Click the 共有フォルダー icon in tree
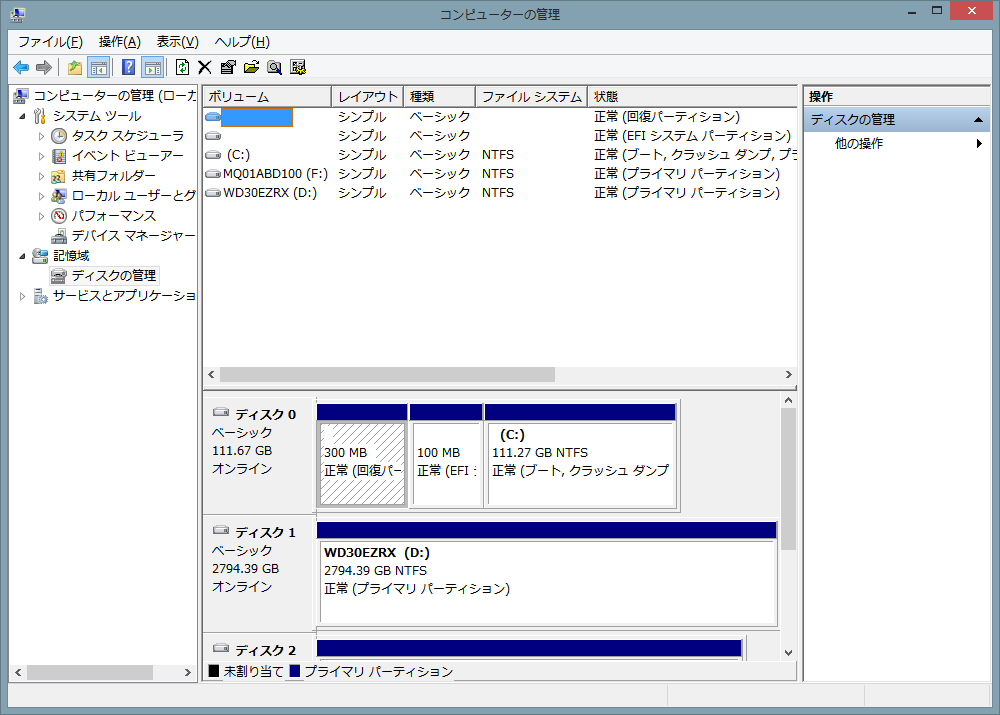Viewport: 1000px width, 715px height. (59, 176)
